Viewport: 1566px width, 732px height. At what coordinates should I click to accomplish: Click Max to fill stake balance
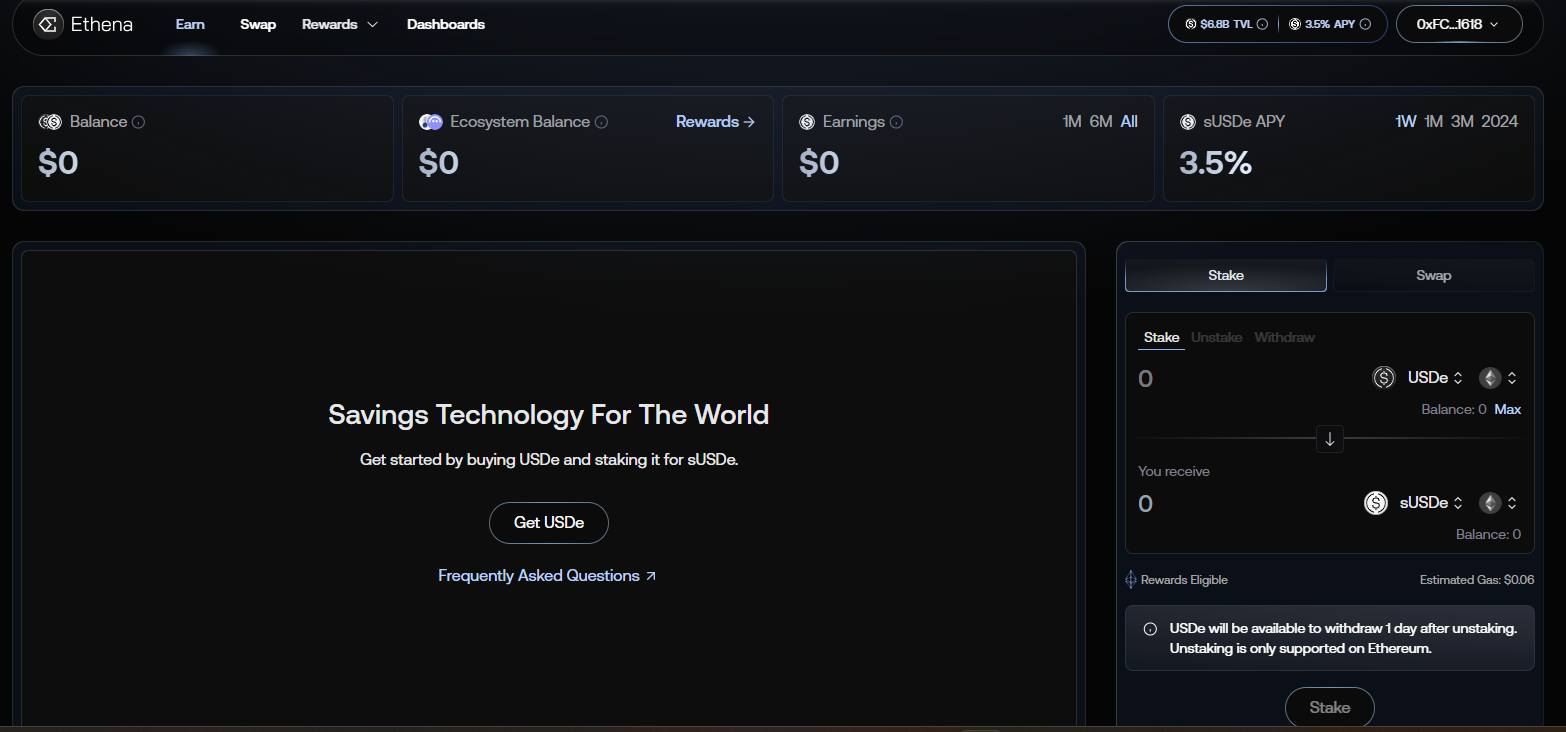pos(1507,409)
